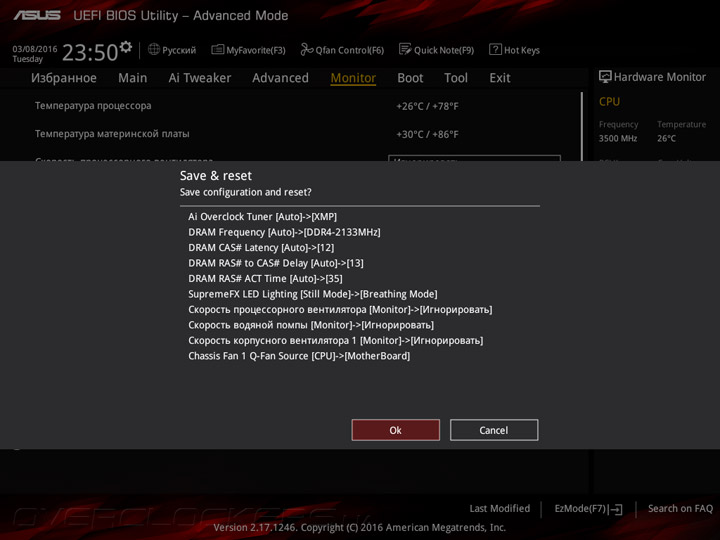Open Search on FAQ
The height and width of the screenshot is (540, 720).
[680, 509]
